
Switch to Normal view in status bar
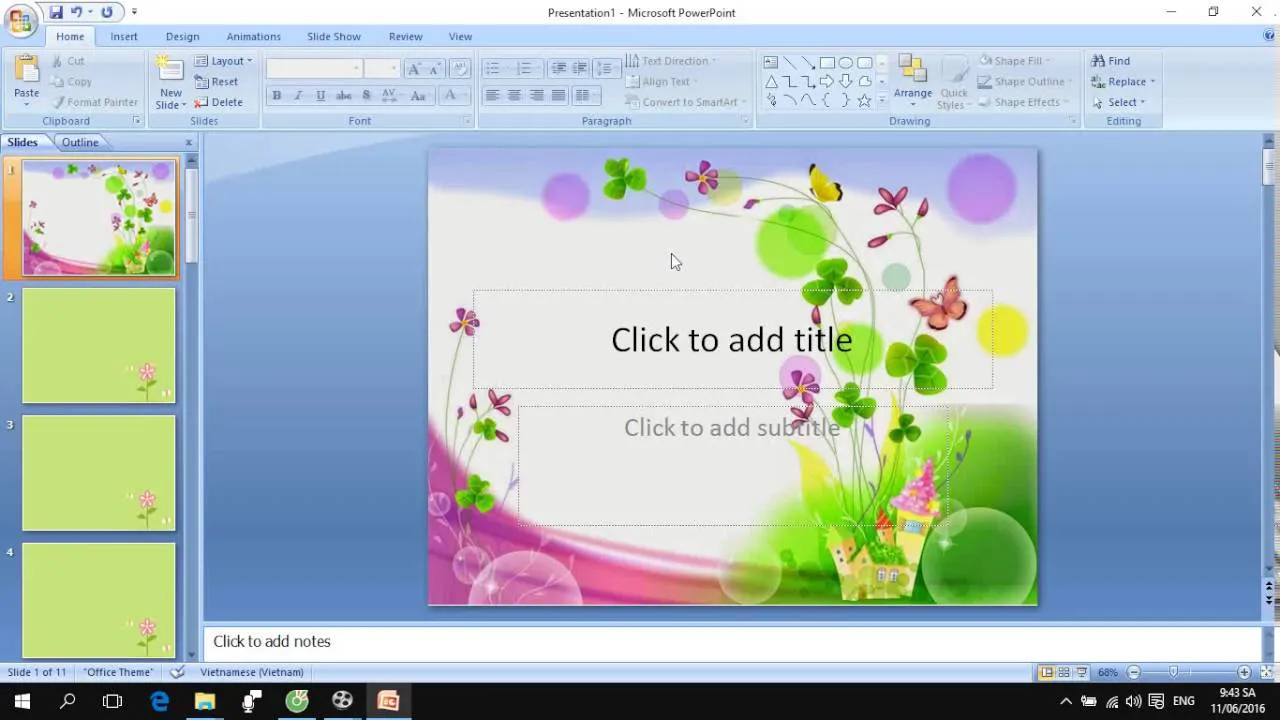point(1046,672)
